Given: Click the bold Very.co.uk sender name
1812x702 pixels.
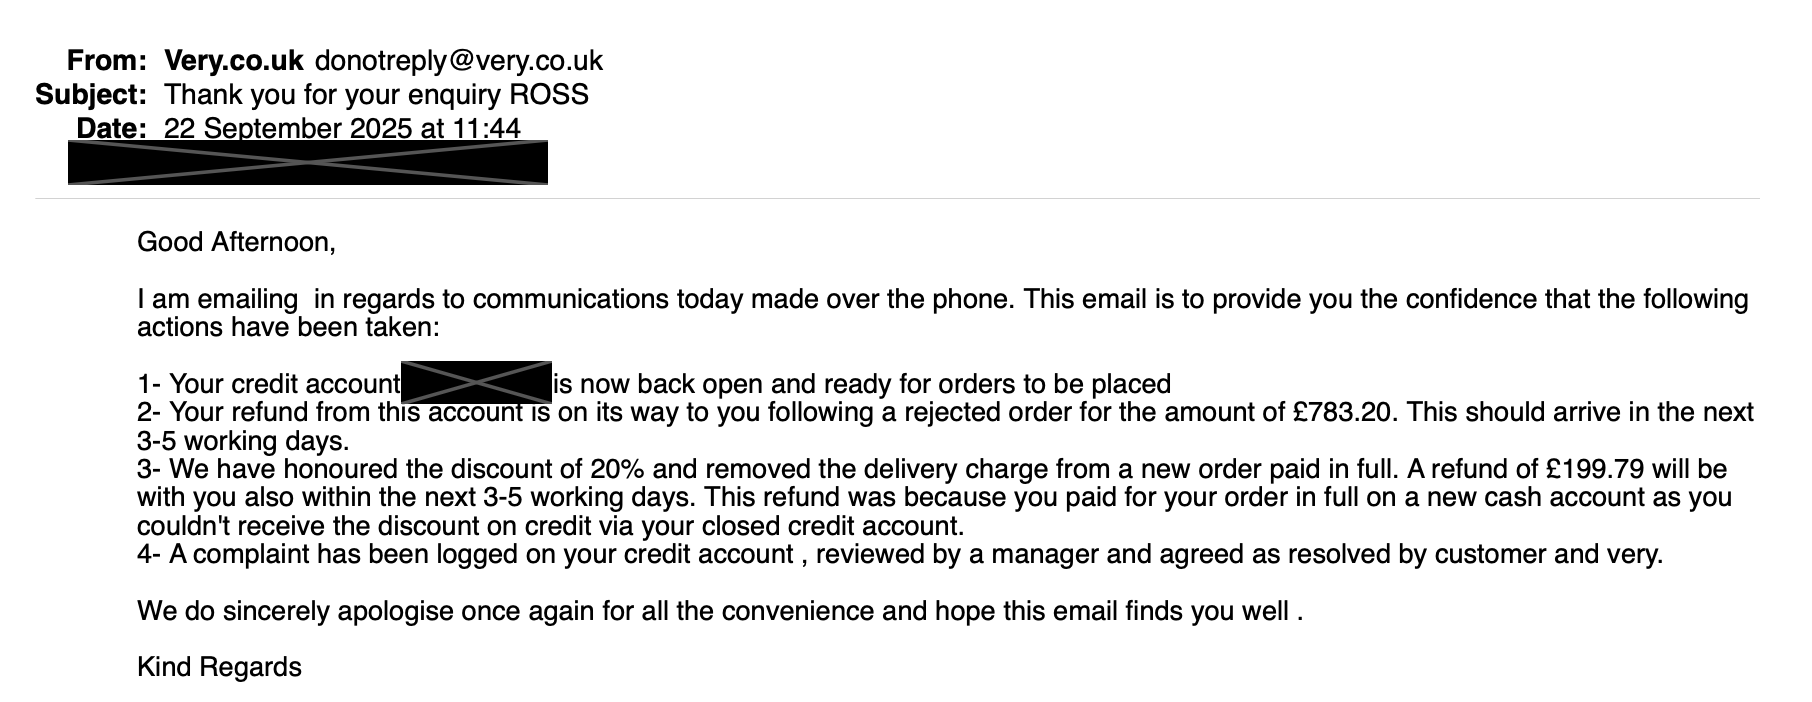Looking at the screenshot, I should pos(233,61).
